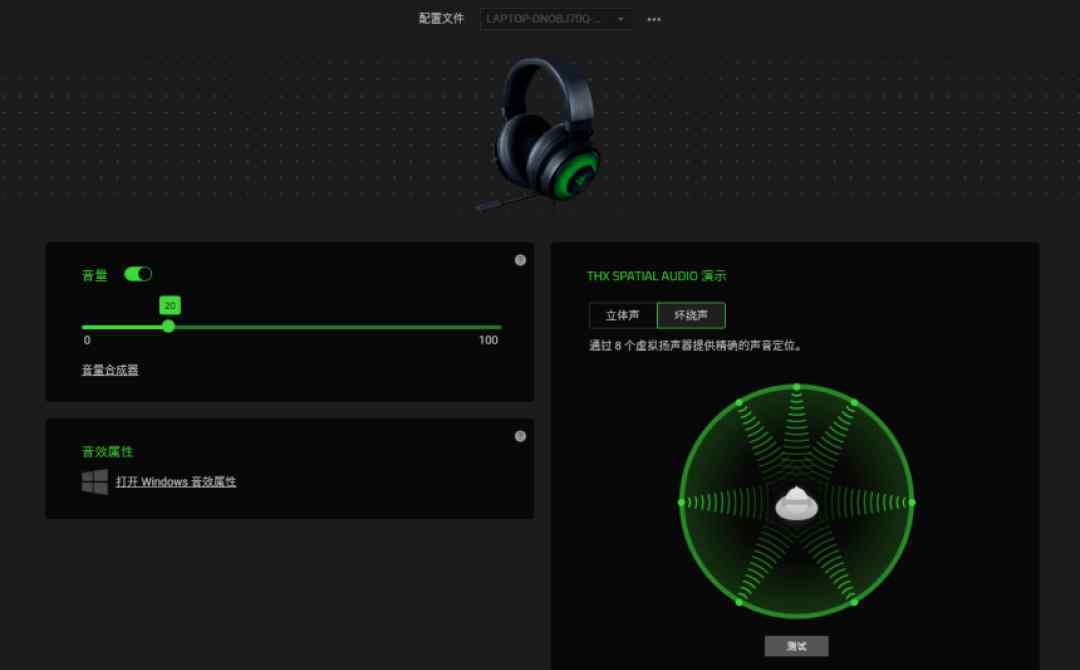Click the info icon in the 音量 panel

(520, 260)
